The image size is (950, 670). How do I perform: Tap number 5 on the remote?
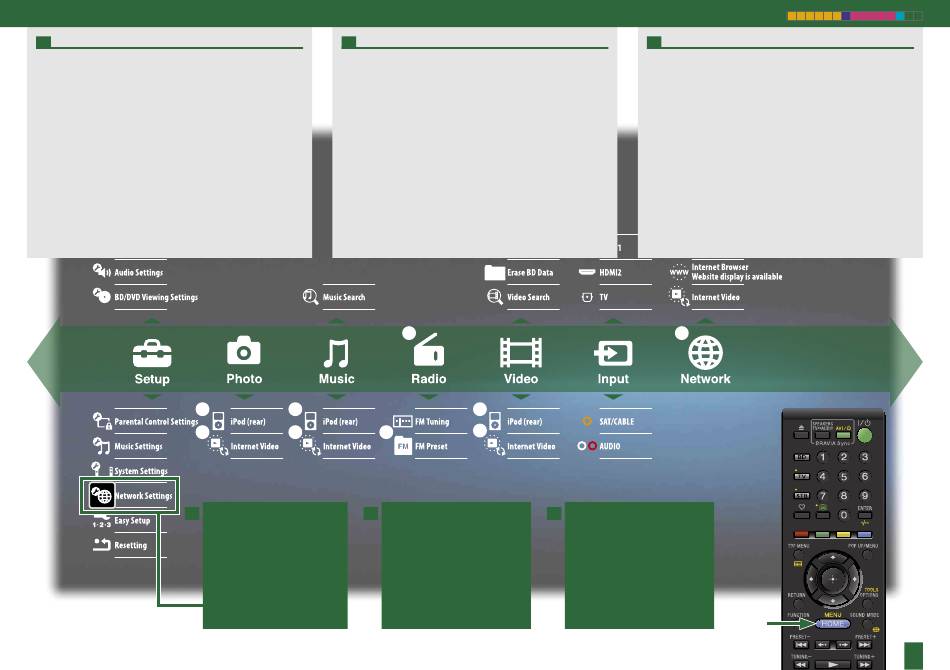tap(843, 477)
